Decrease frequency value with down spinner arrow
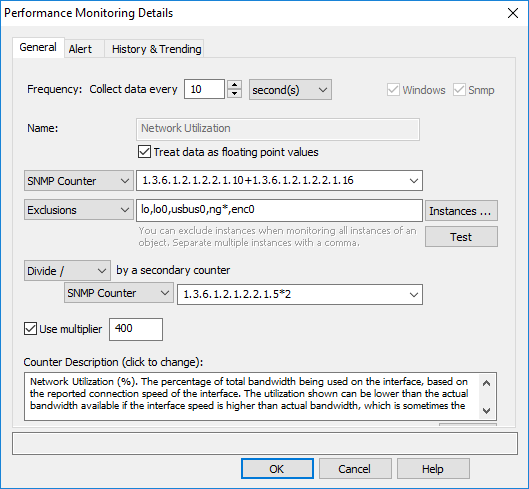The height and width of the screenshot is (489, 529). 234,93
